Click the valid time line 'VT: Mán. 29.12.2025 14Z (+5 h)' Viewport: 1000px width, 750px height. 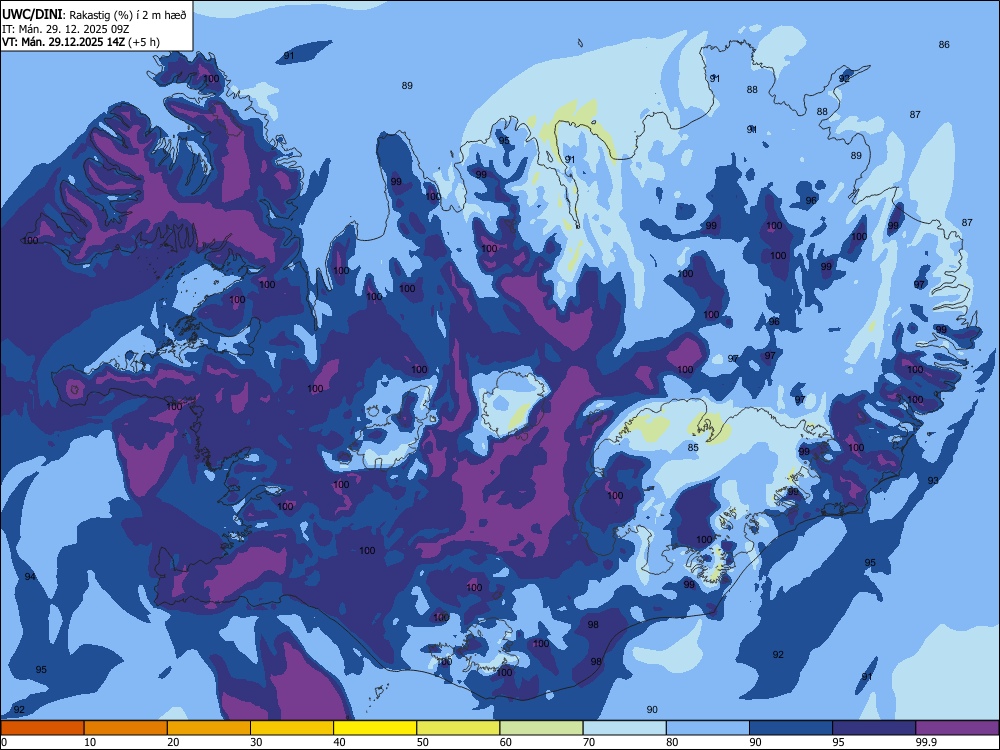click(81, 42)
